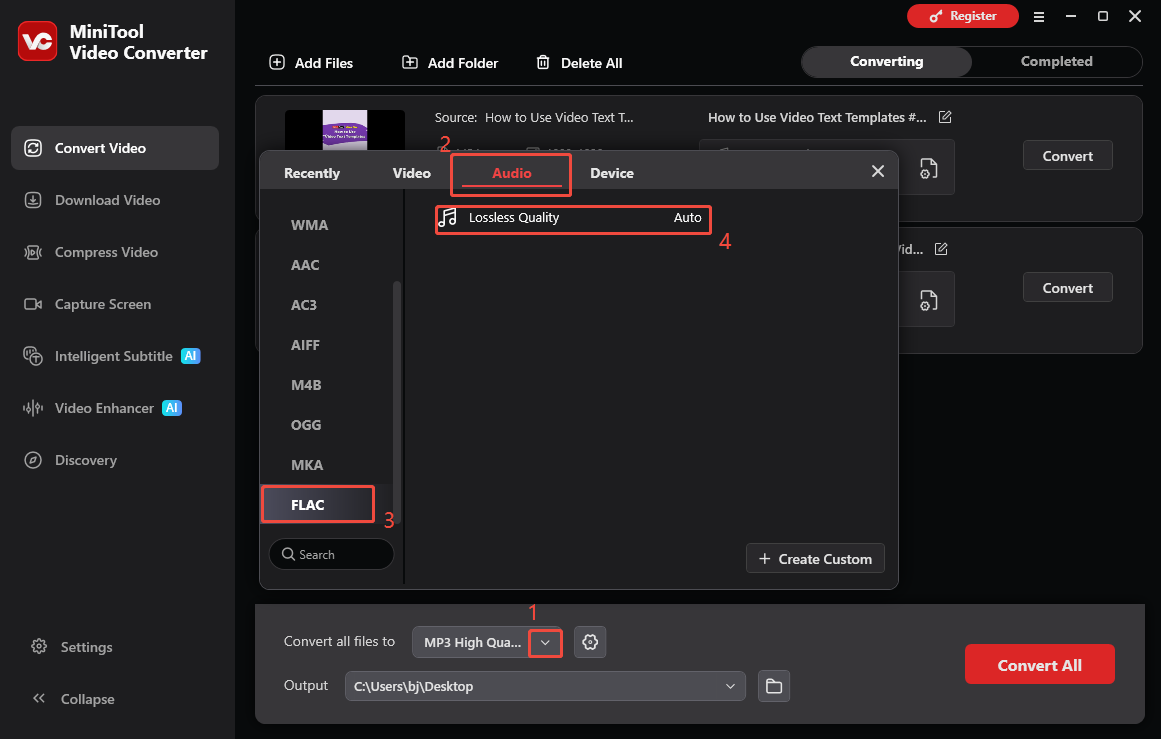Image resolution: width=1161 pixels, height=739 pixels.
Task: Open the 'Convert all files to' format dropdown arrow
Action: click(x=545, y=642)
